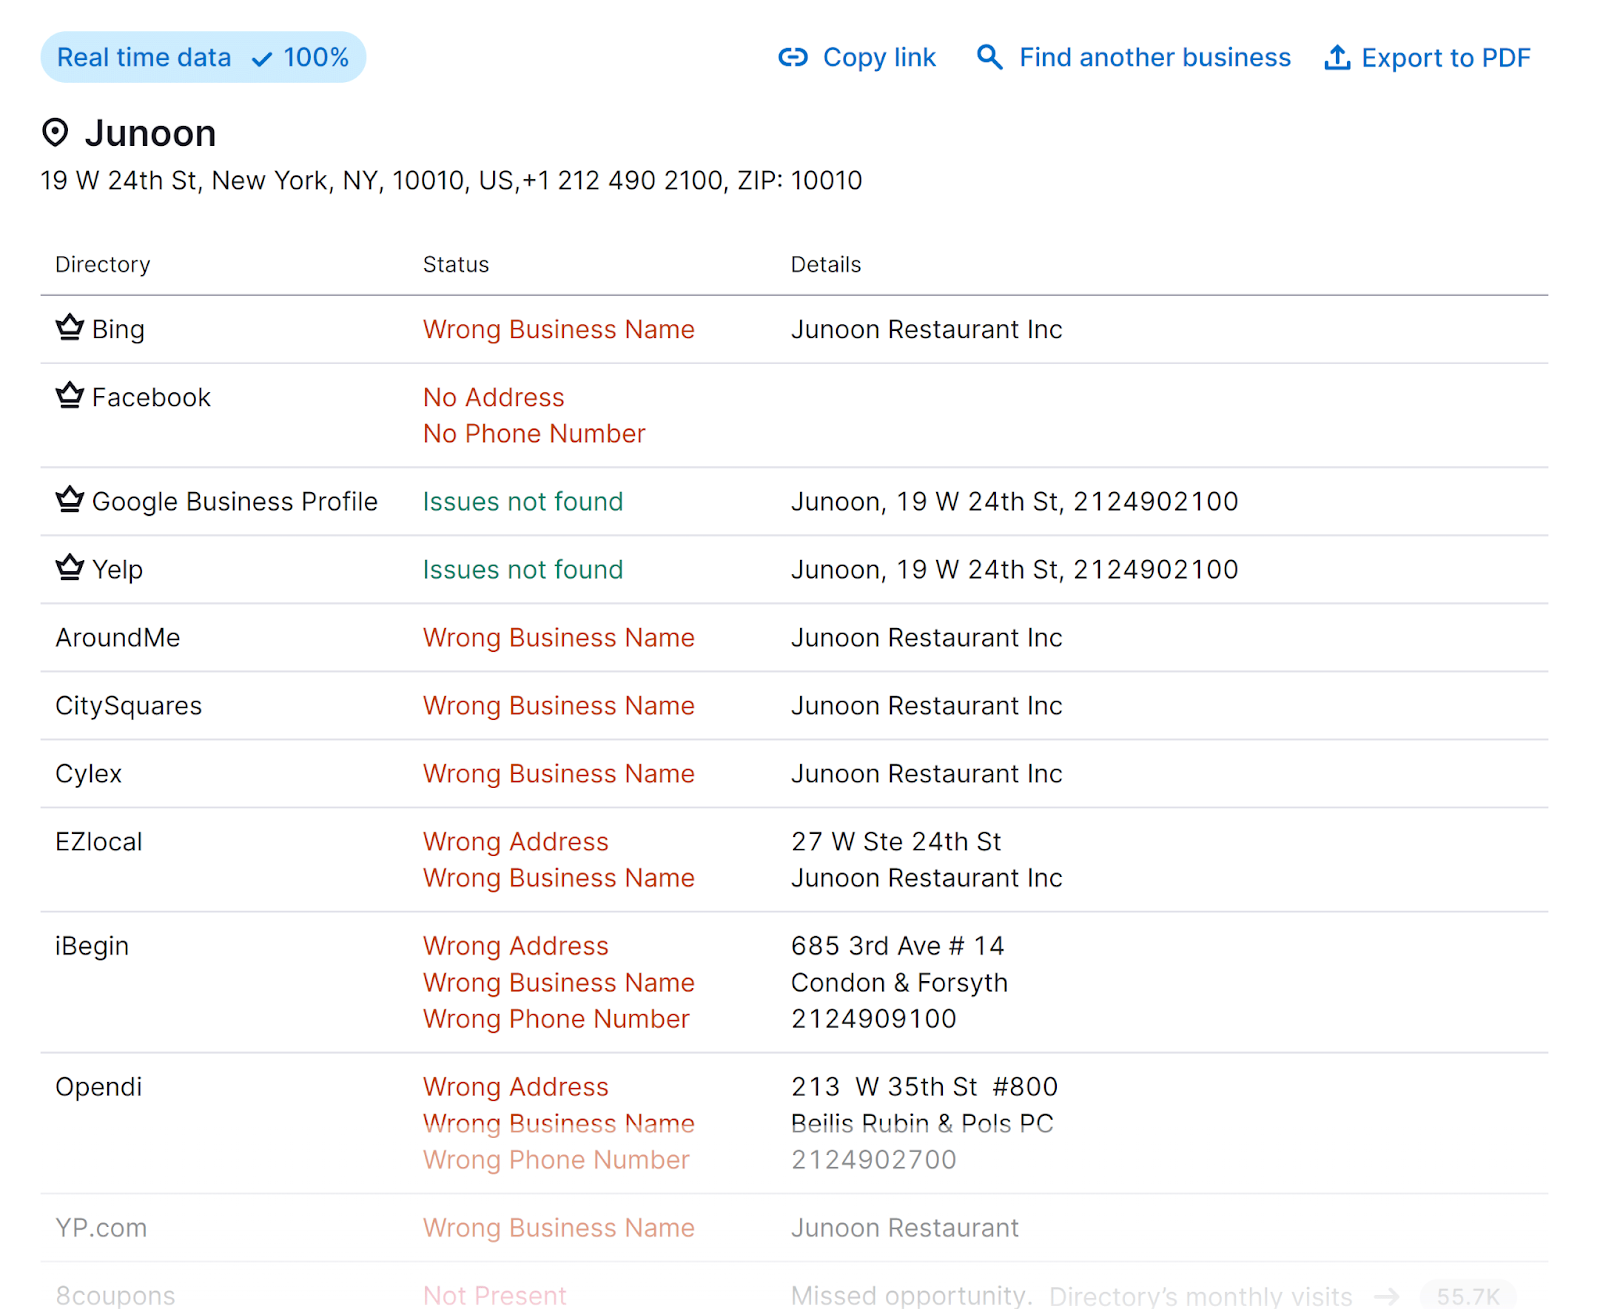Click 213 W 35th St #800 detail
The image size is (1600, 1309).
tap(925, 1086)
